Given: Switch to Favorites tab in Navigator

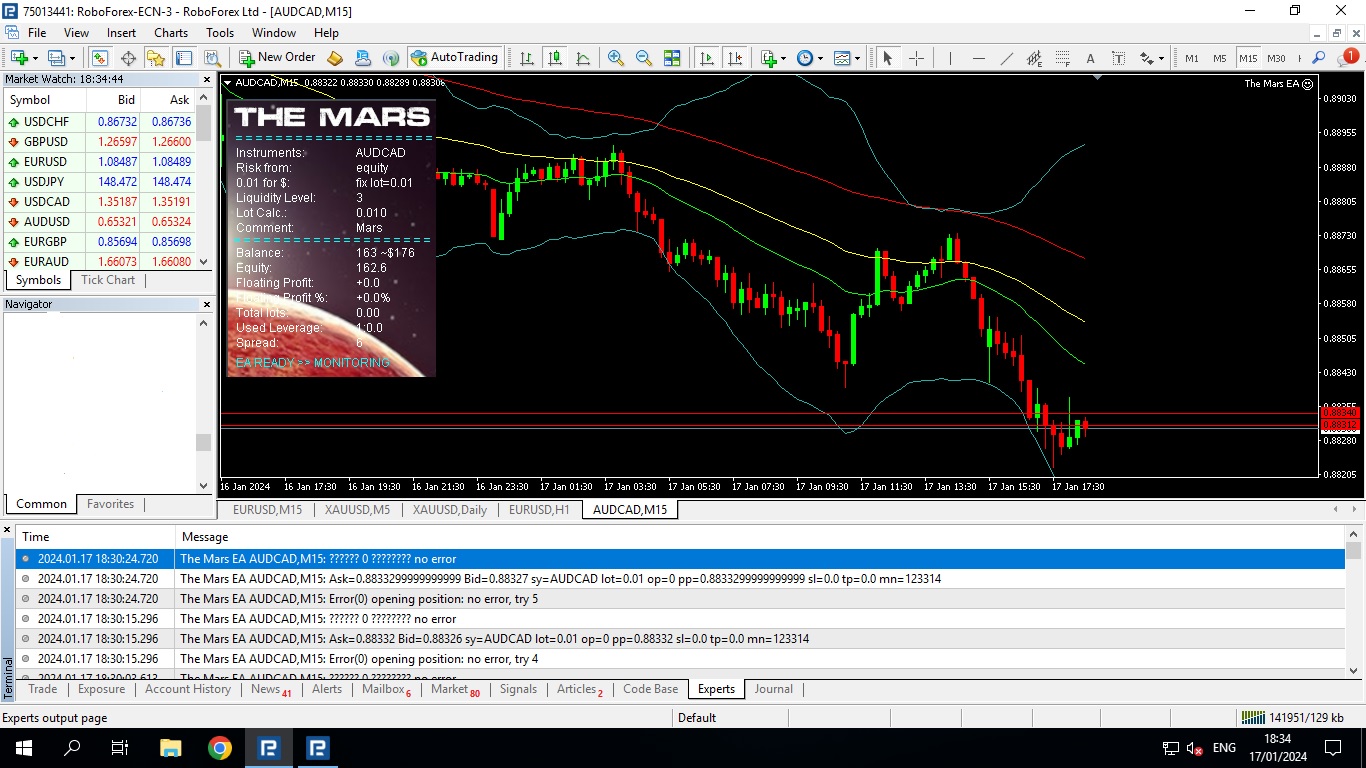Looking at the screenshot, I should click(x=110, y=504).
